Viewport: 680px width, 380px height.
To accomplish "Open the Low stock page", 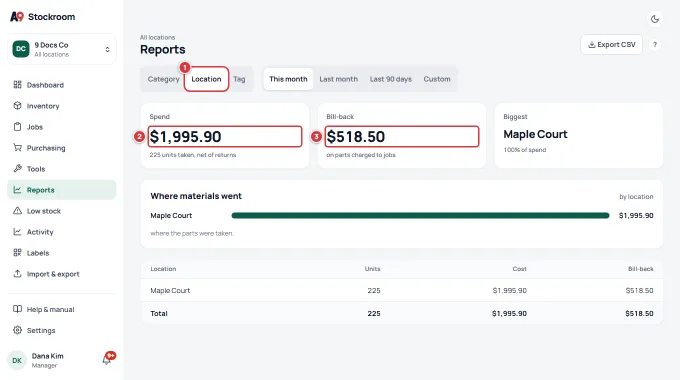I will 62,211.
